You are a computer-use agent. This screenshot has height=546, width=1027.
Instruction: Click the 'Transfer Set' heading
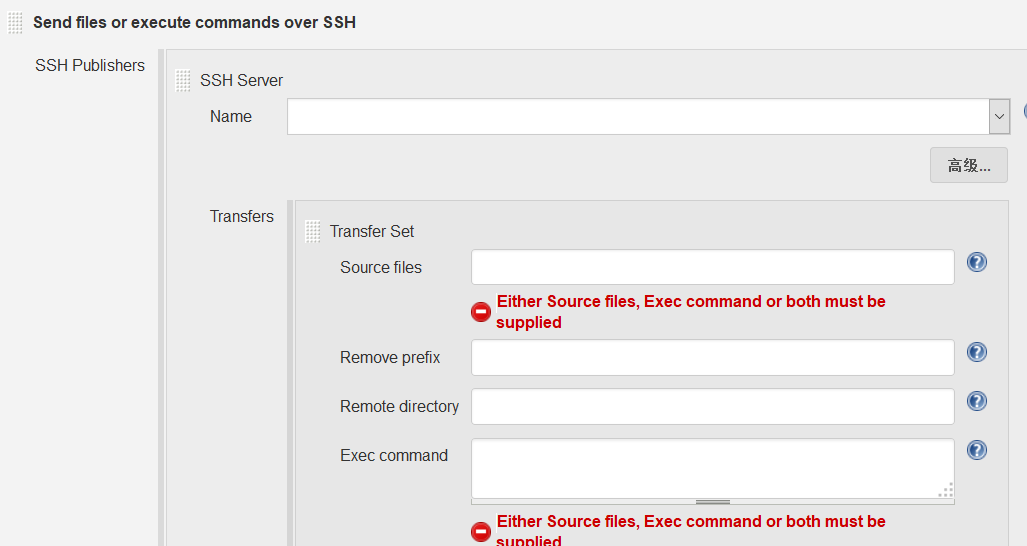click(372, 232)
